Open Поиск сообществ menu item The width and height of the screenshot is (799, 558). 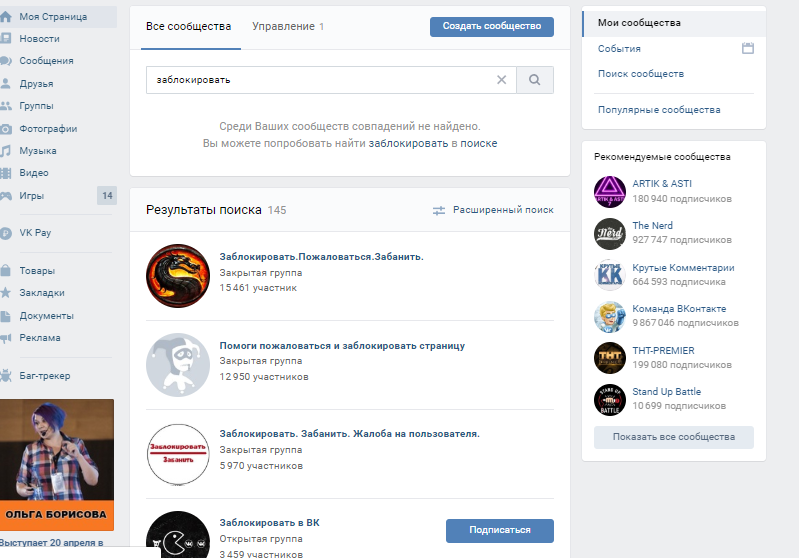pyautogui.click(x=641, y=74)
